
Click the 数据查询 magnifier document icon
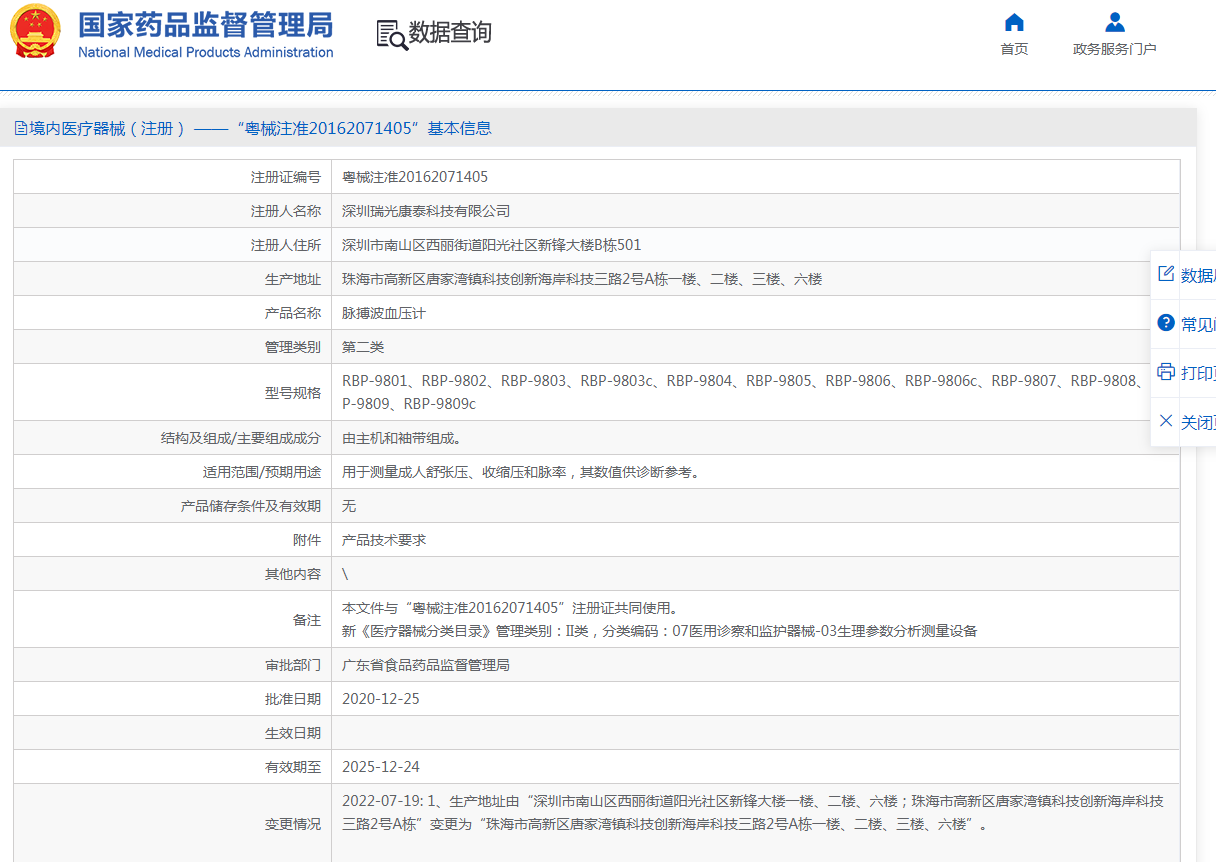pos(391,35)
